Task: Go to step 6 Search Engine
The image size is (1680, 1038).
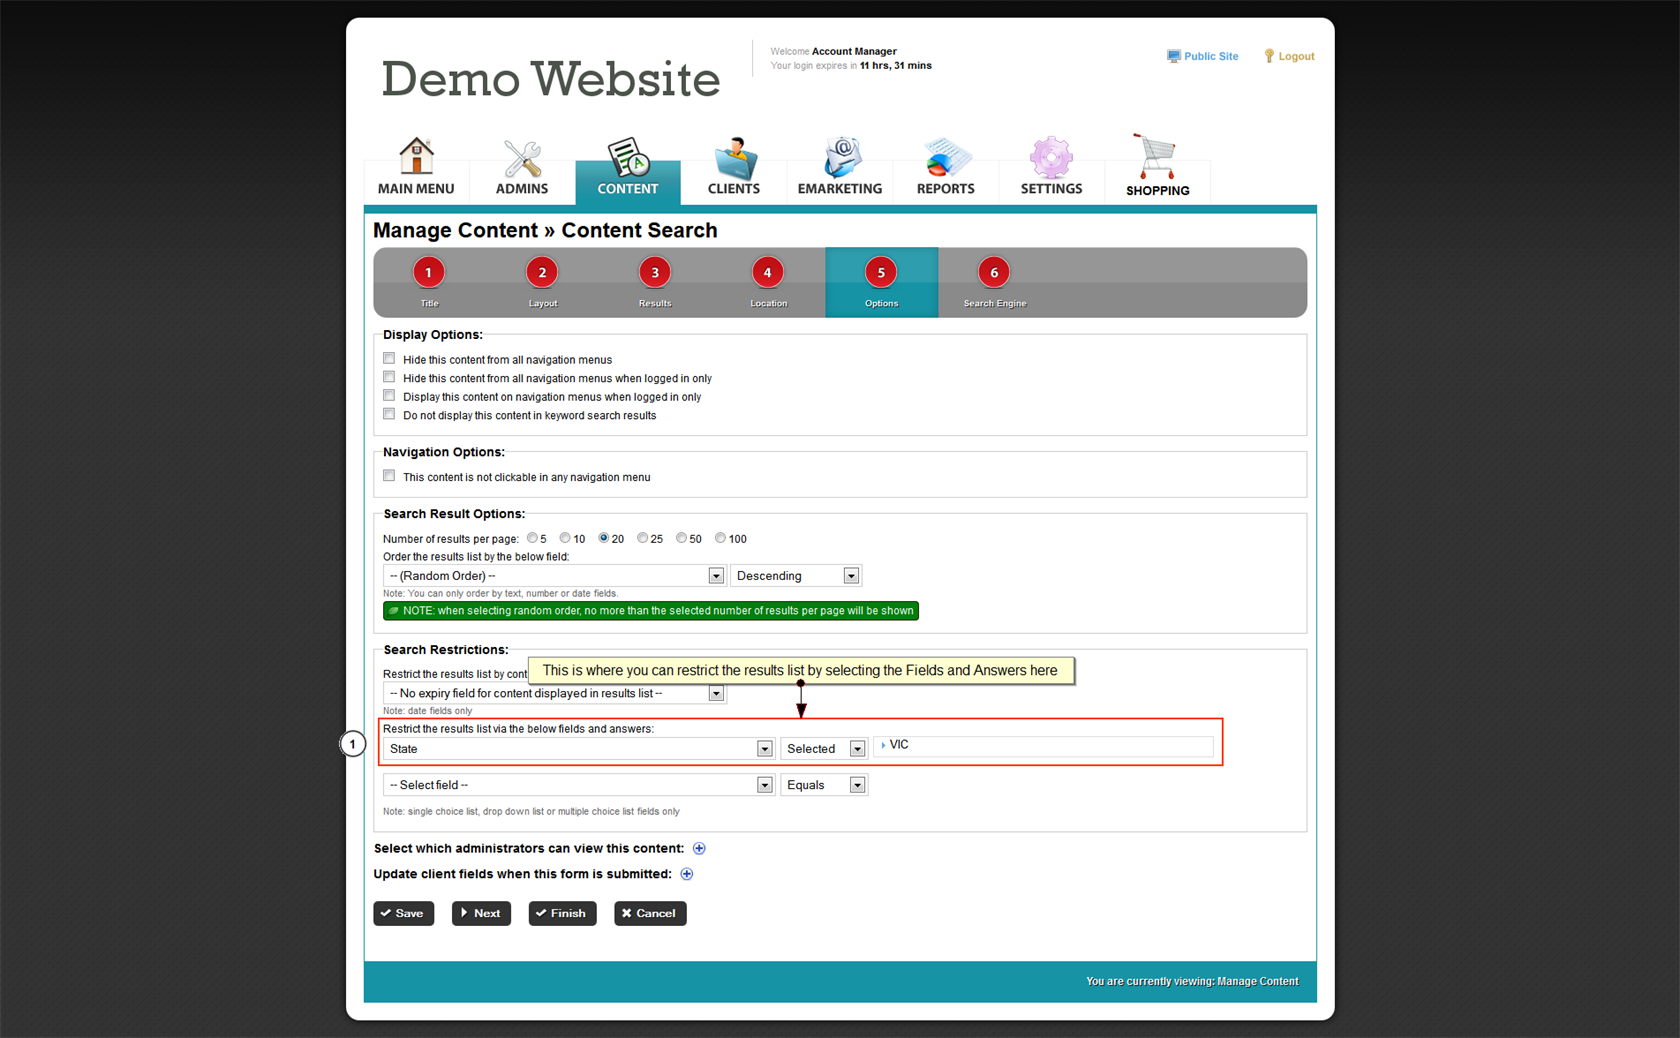Action: click(x=994, y=273)
